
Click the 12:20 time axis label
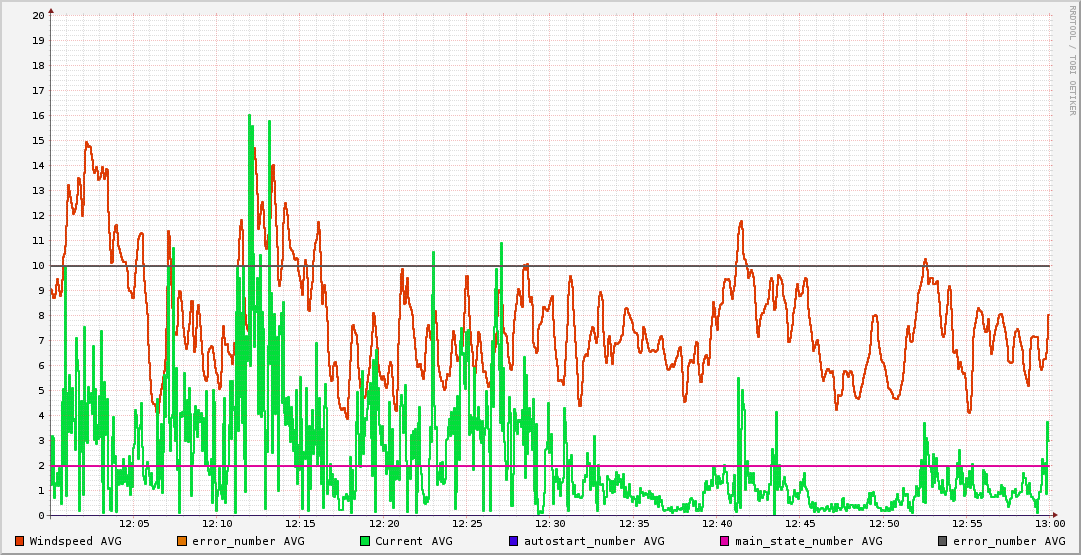pyautogui.click(x=384, y=524)
